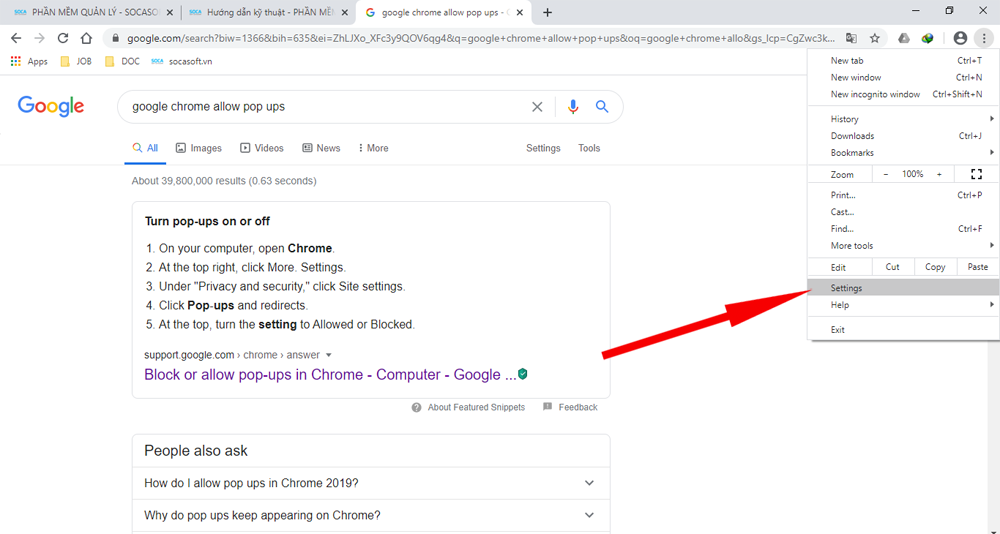Screen dimensions: 1000x534
Task: Click Copy in the Edit row
Action: pyautogui.click(x=936, y=267)
